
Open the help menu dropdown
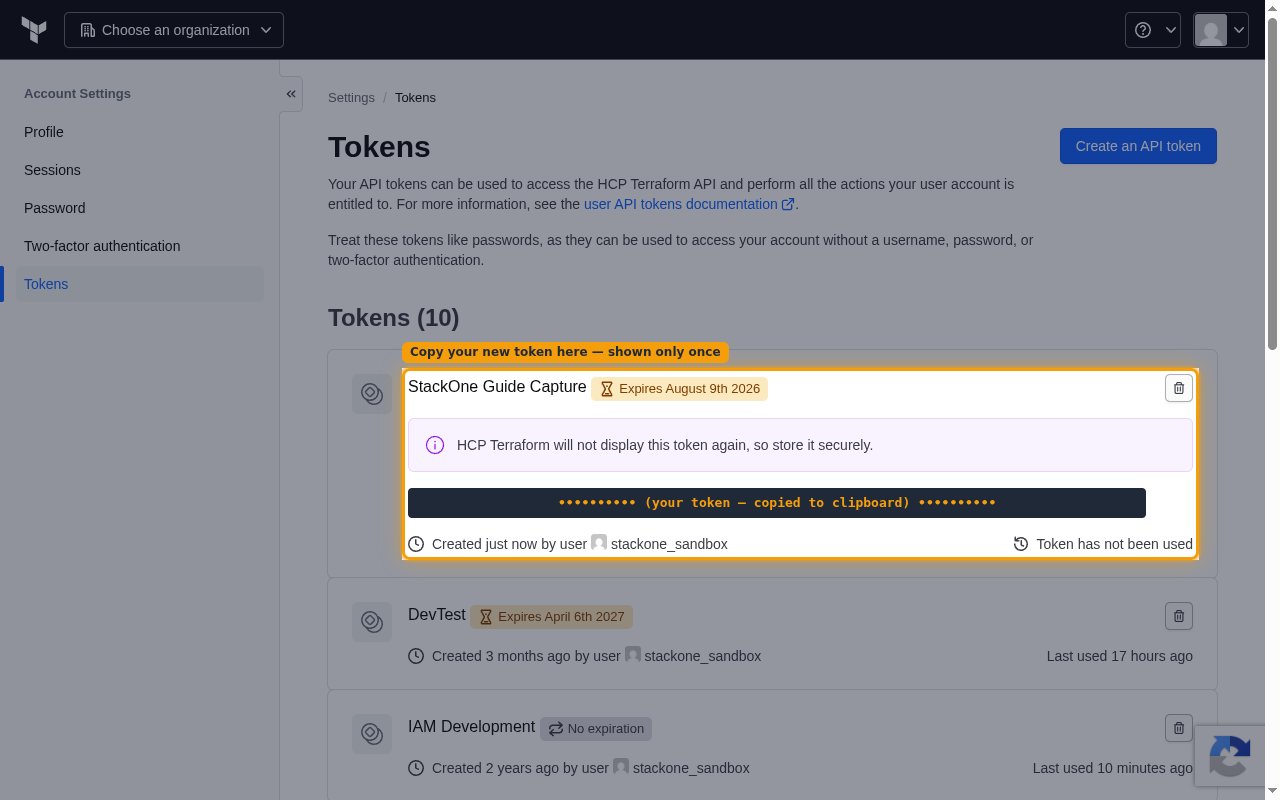click(1153, 30)
